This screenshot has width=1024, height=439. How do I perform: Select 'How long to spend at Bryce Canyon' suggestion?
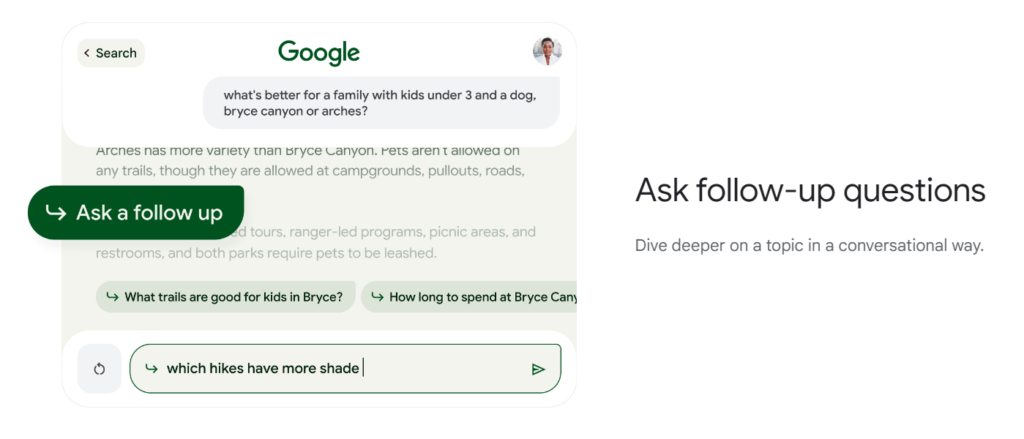468,297
